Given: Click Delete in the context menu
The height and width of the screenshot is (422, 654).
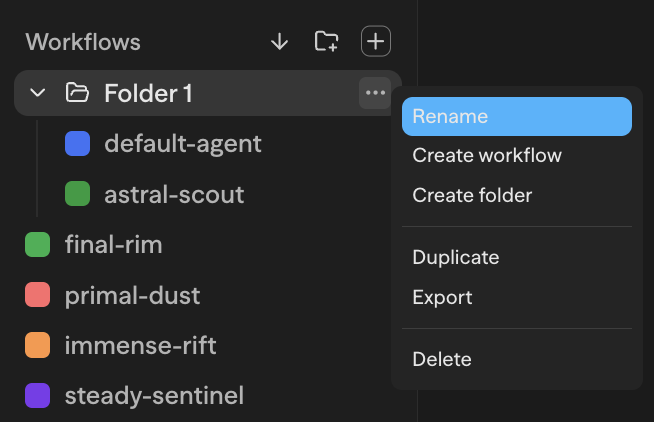Looking at the screenshot, I should pos(442,359).
